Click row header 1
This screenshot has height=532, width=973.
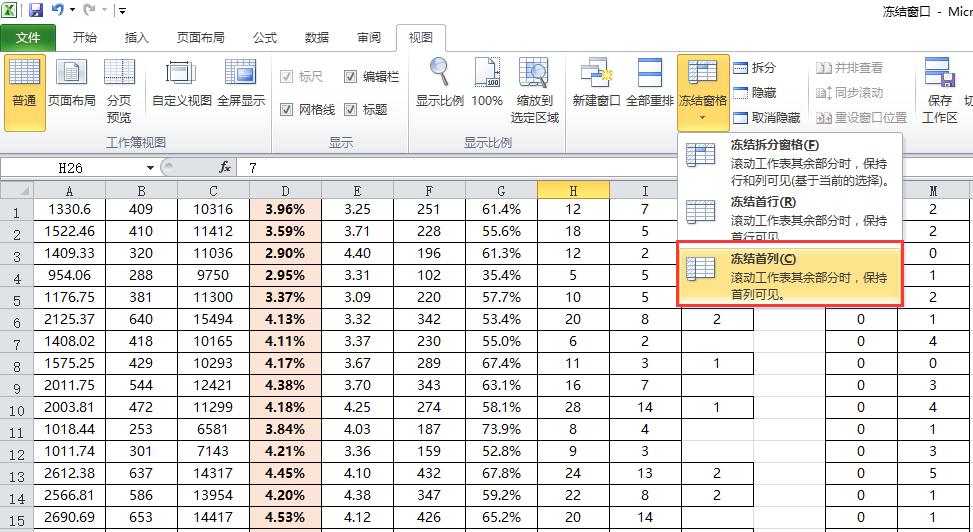pyautogui.click(x=17, y=210)
